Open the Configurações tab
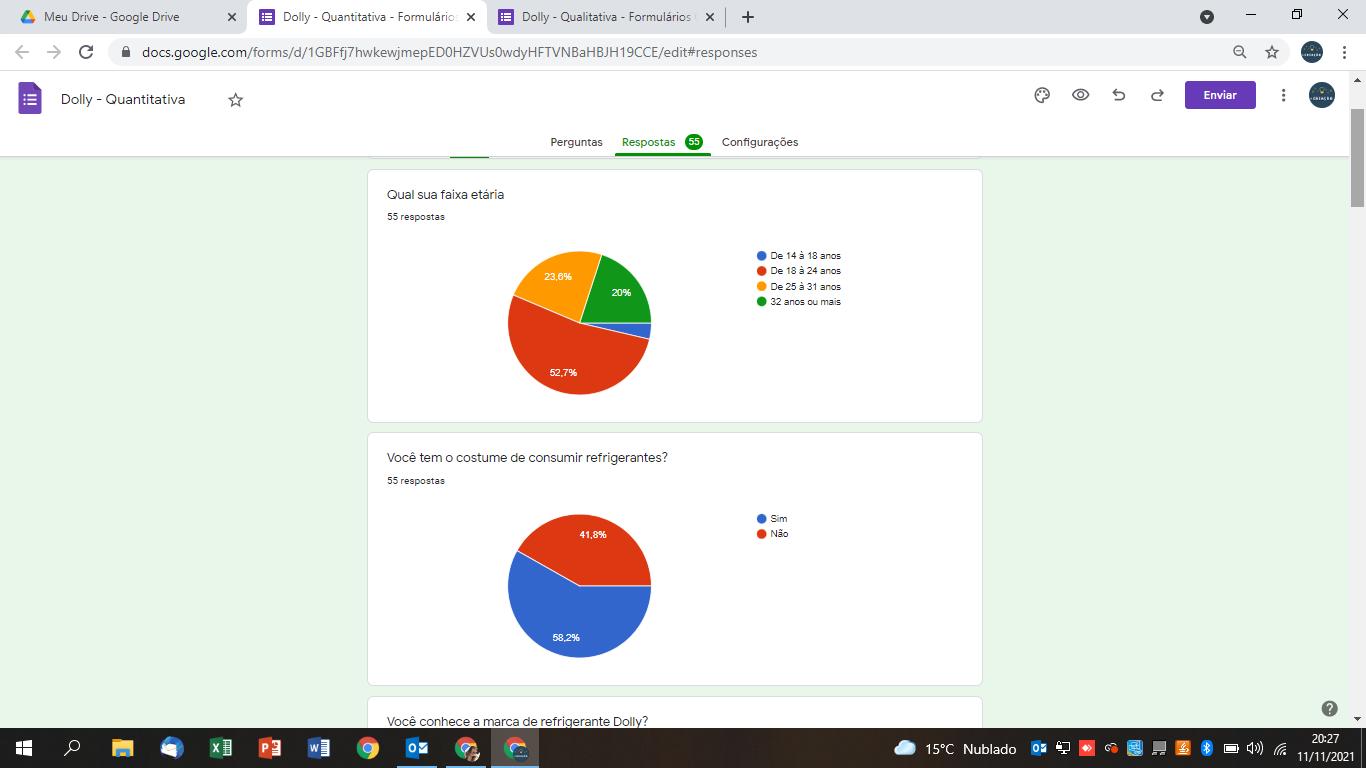Viewport: 1366px width, 768px height. (760, 142)
